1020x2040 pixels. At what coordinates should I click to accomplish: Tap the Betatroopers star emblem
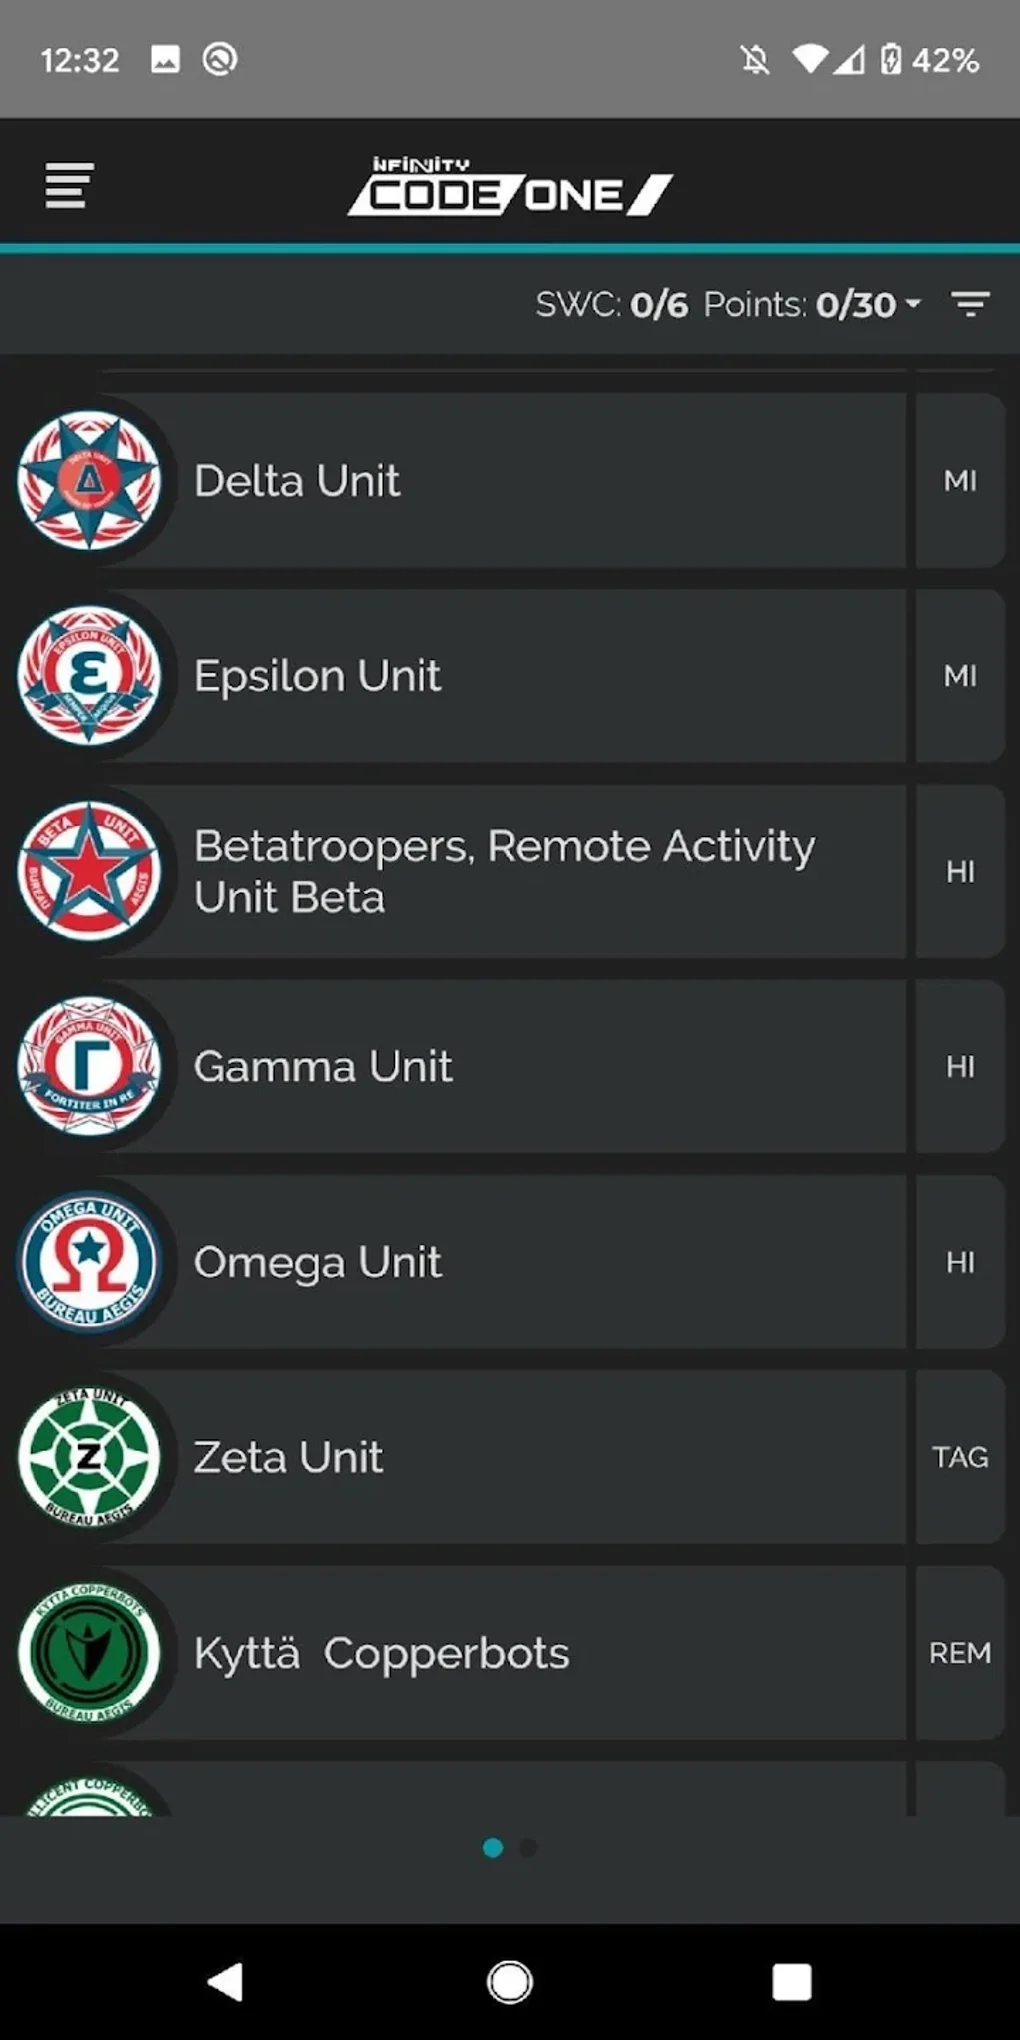click(89, 871)
